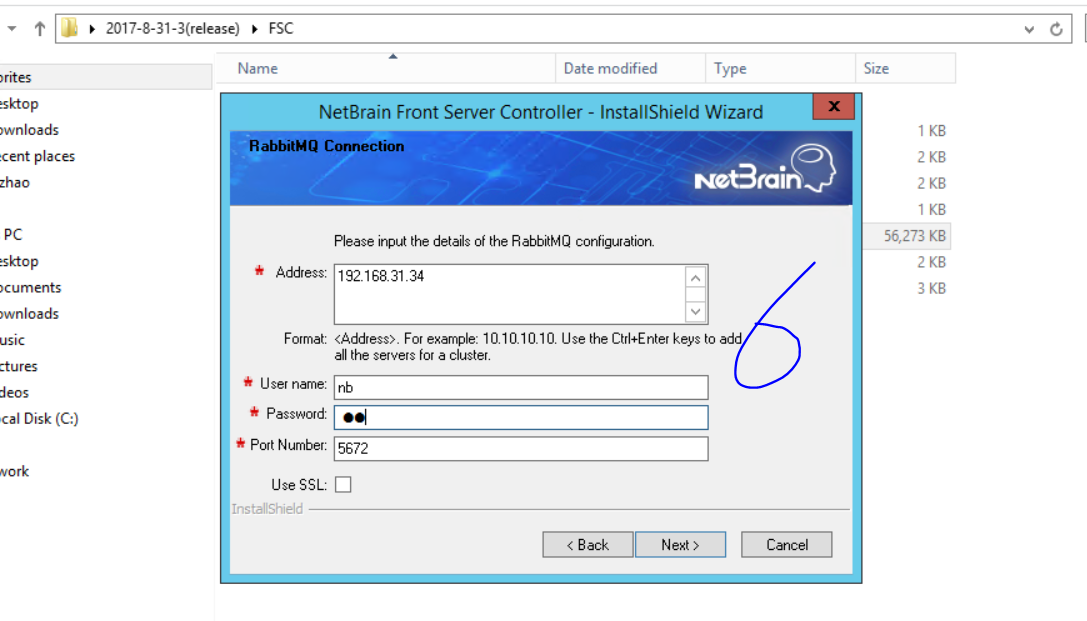The height and width of the screenshot is (621, 1087).
Task: Open Music folder in sidebar
Action: click(12, 340)
